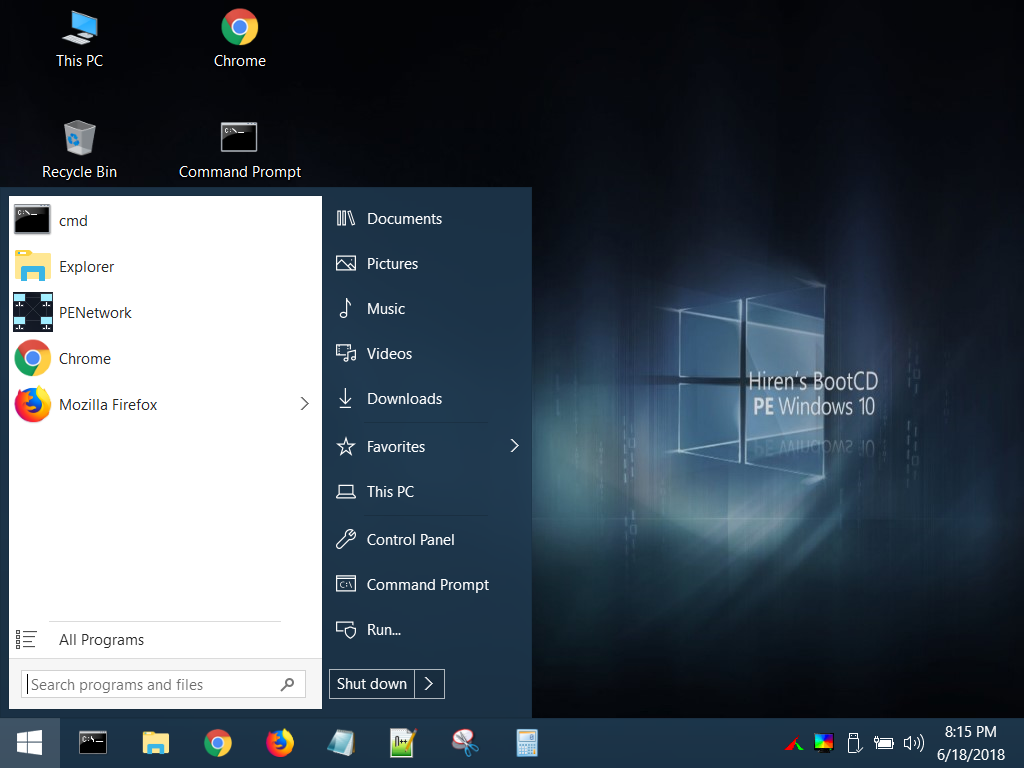This screenshot has height=768, width=1024.
Task: Launch Explorer from start menu list
Action: click(165, 266)
